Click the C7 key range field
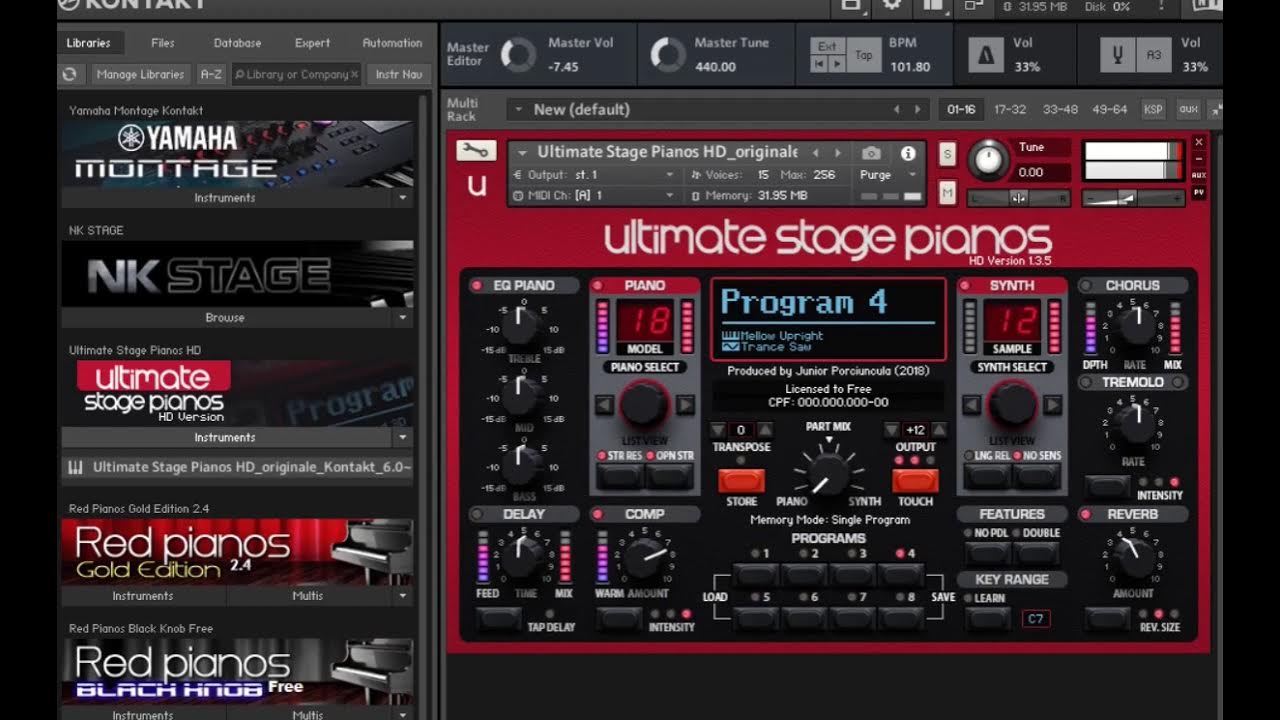Screen dimensions: 1280x720 (1036, 619)
